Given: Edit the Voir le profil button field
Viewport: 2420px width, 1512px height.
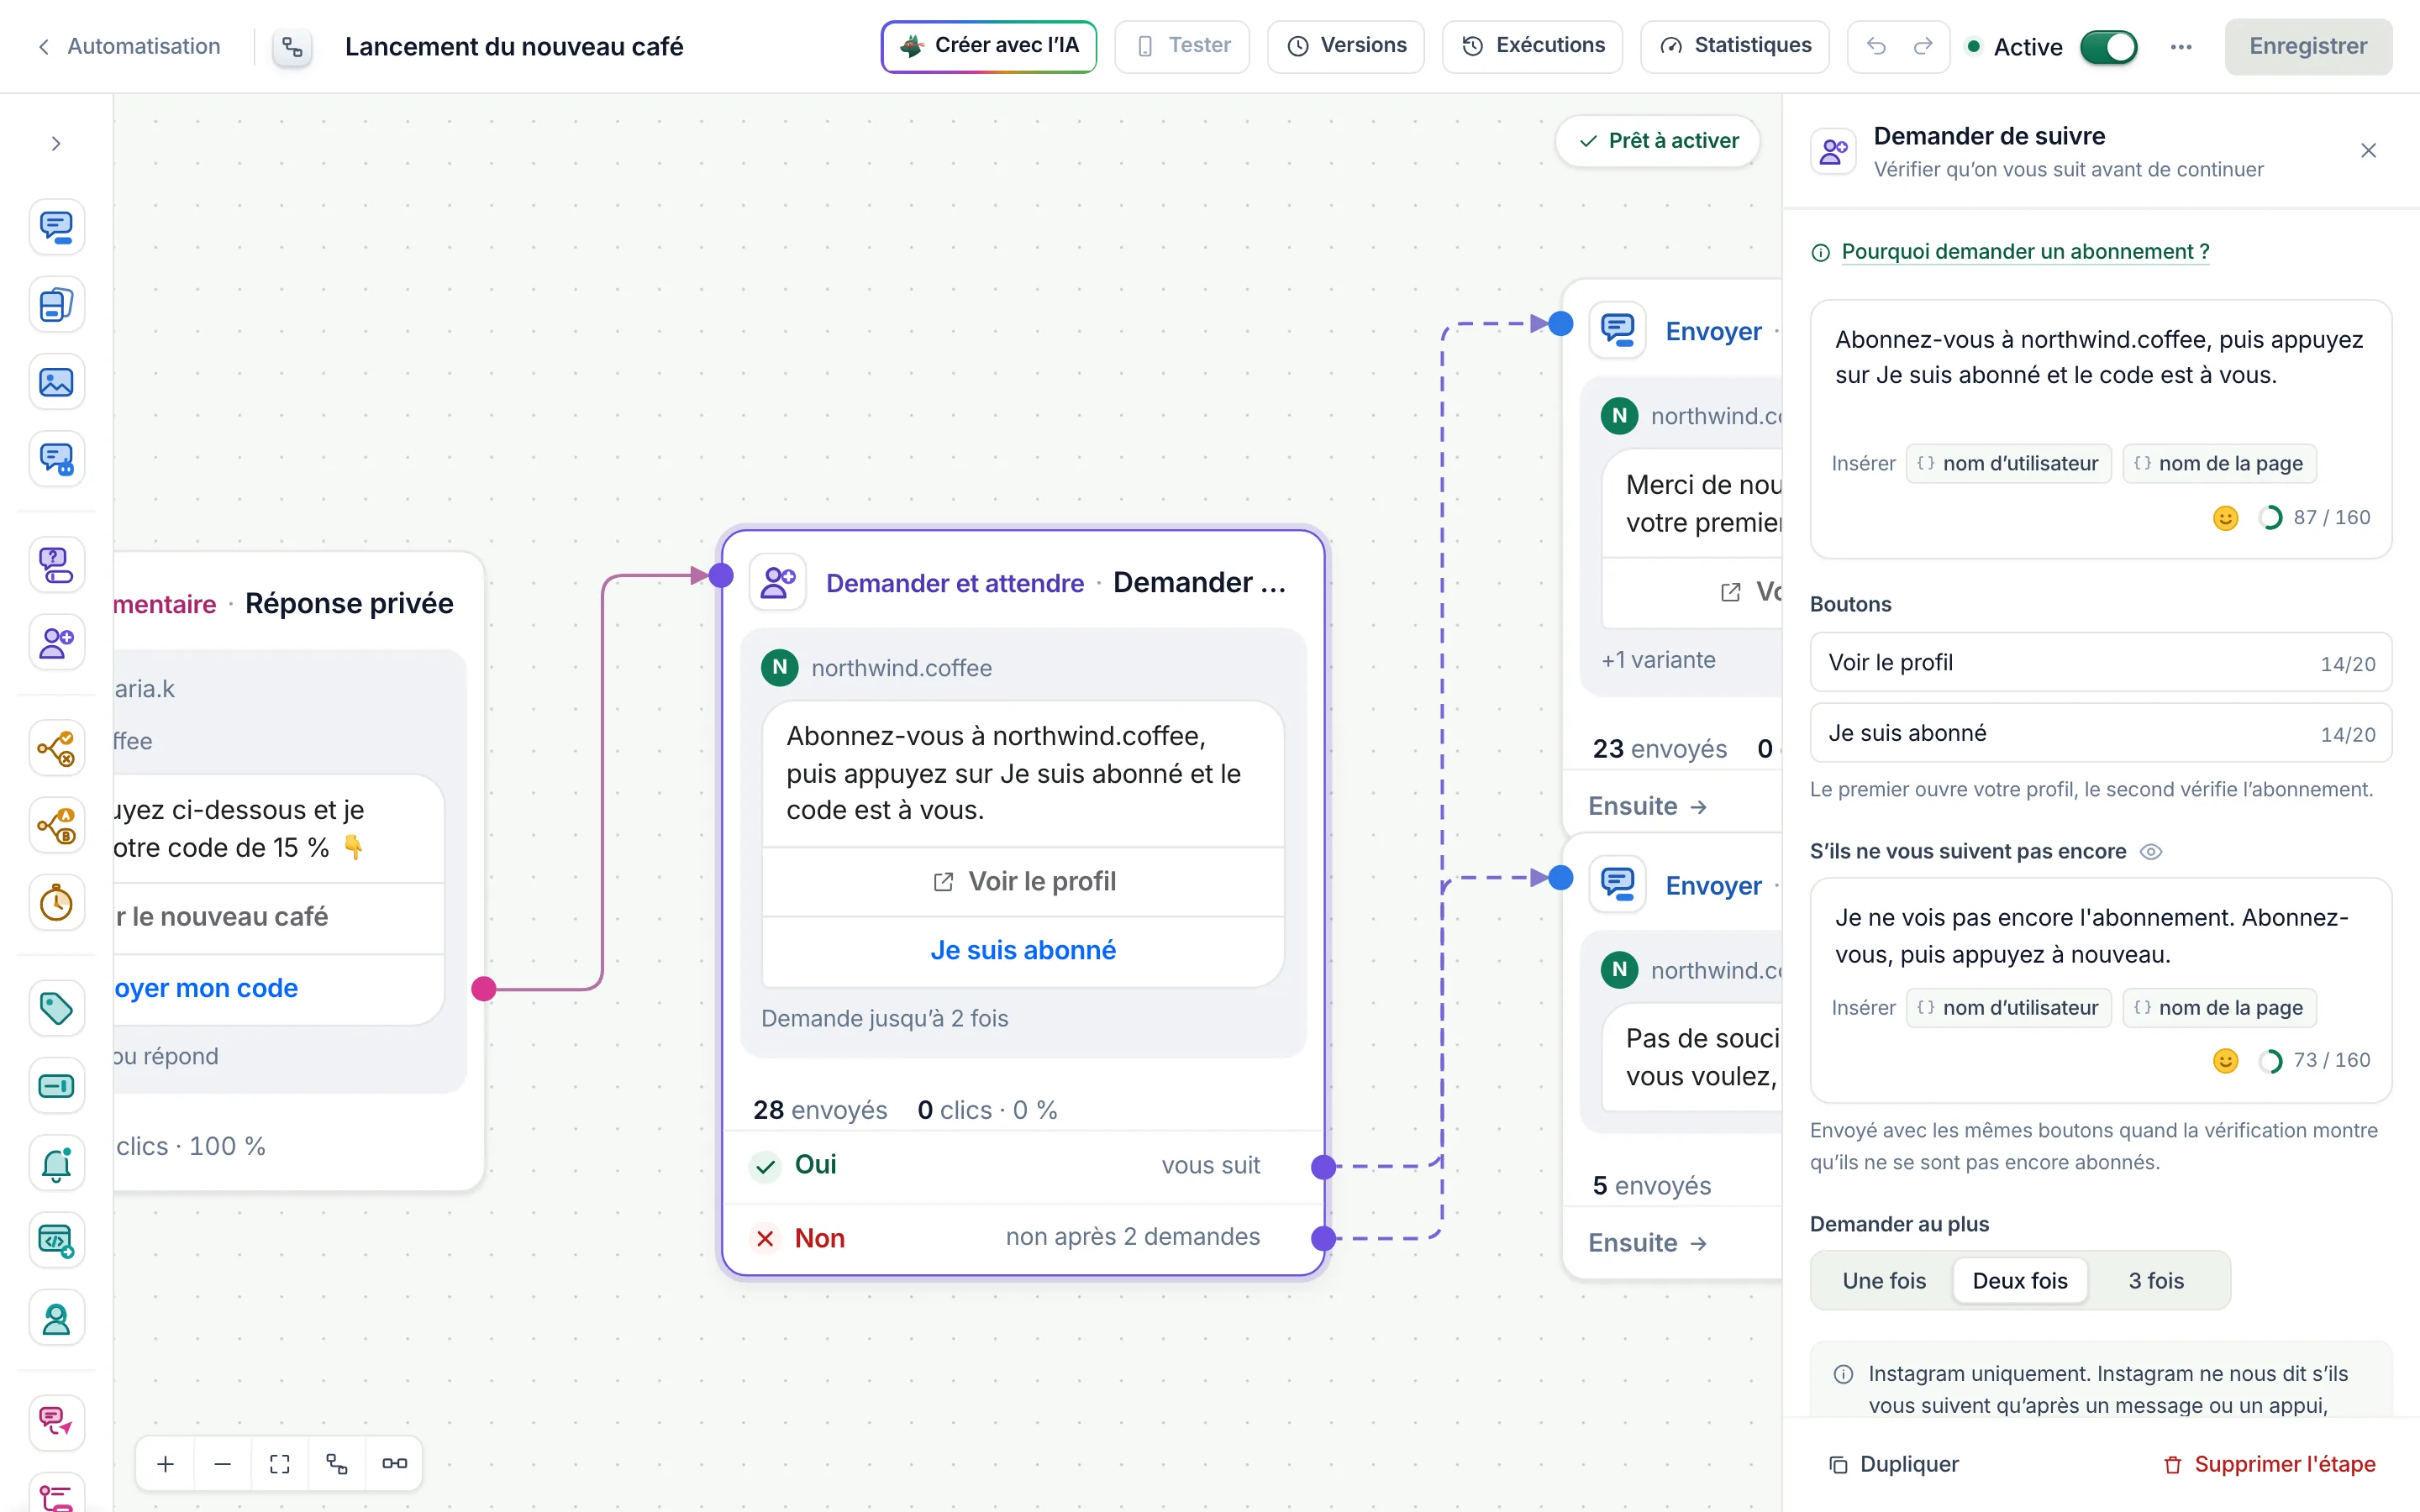Looking at the screenshot, I should click(x=2100, y=662).
